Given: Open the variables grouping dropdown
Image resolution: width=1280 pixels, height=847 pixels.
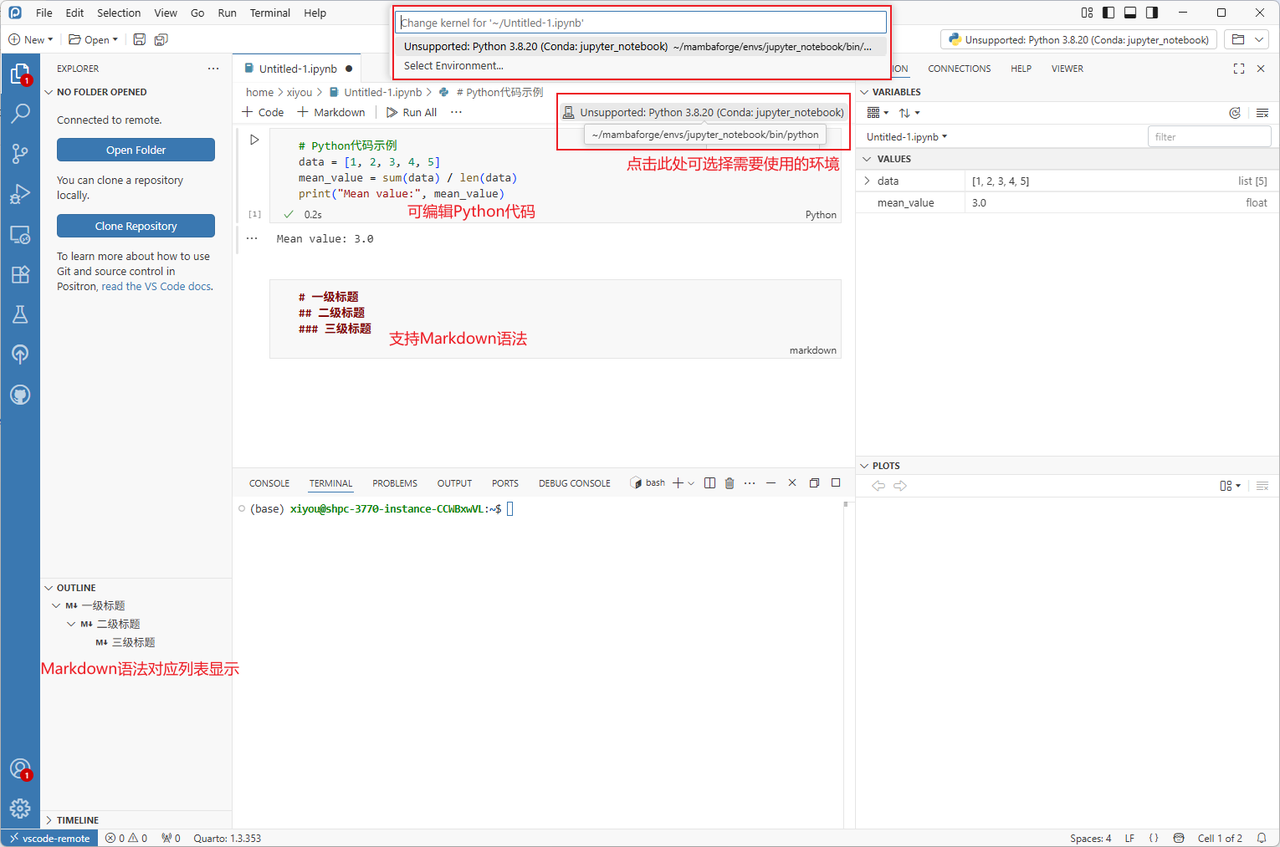Looking at the screenshot, I should click(x=878, y=113).
